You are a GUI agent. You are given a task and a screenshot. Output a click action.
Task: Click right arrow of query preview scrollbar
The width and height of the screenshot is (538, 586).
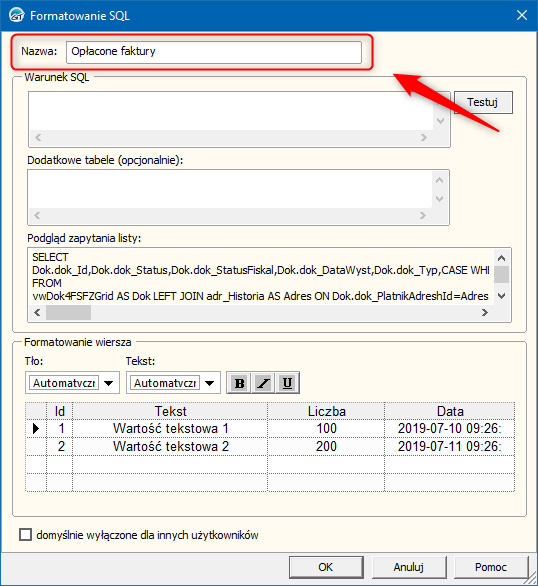(x=485, y=312)
